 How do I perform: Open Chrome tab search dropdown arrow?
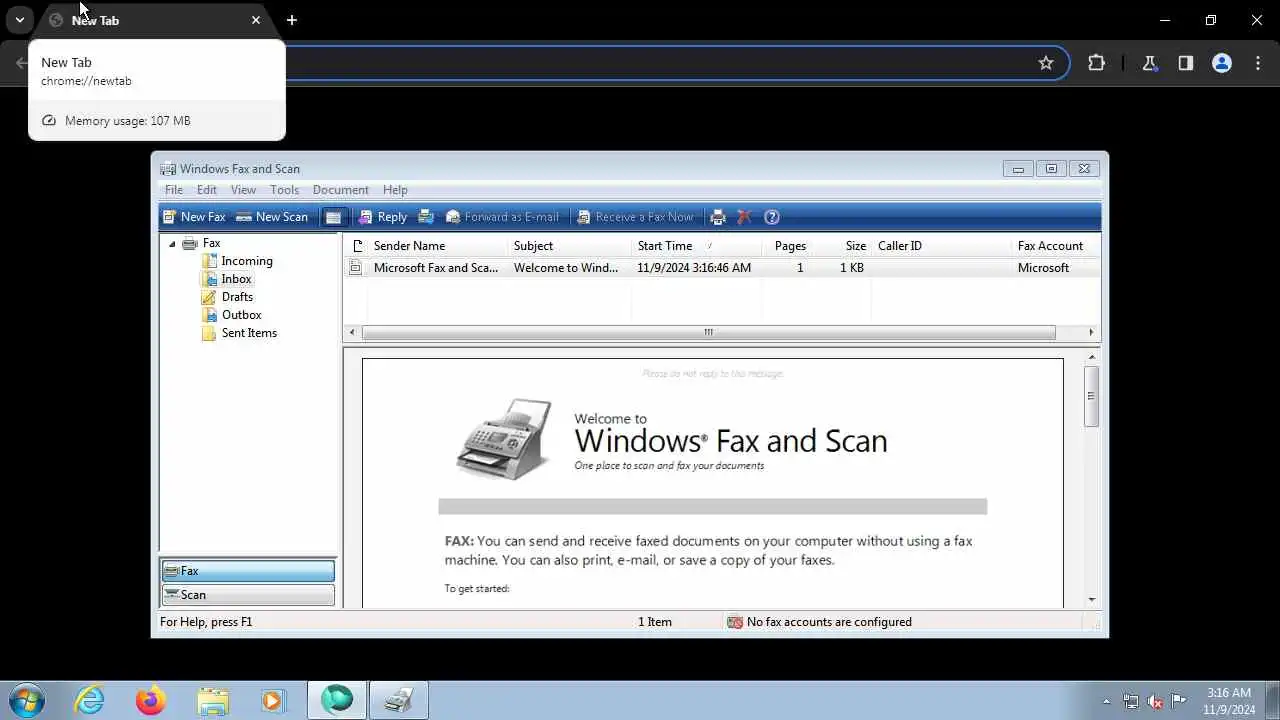coord(19,20)
